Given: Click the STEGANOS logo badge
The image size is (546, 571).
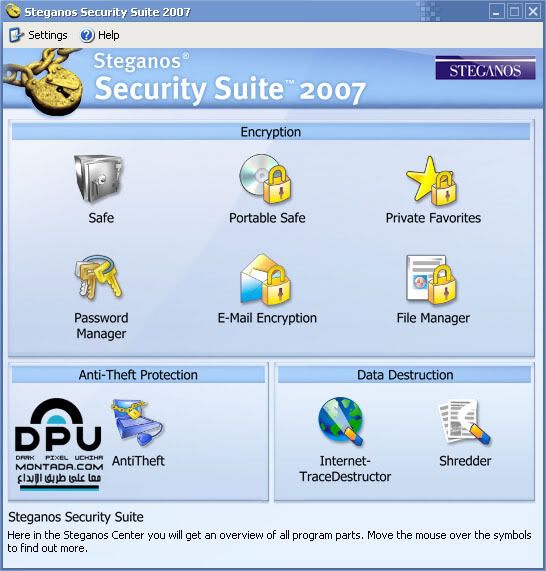Looking at the screenshot, I should [x=485, y=68].
